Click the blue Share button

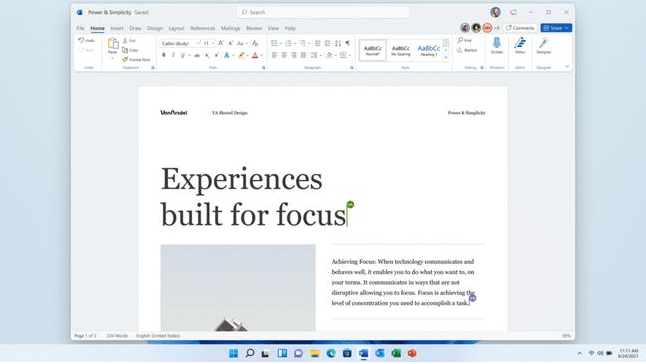(556, 28)
